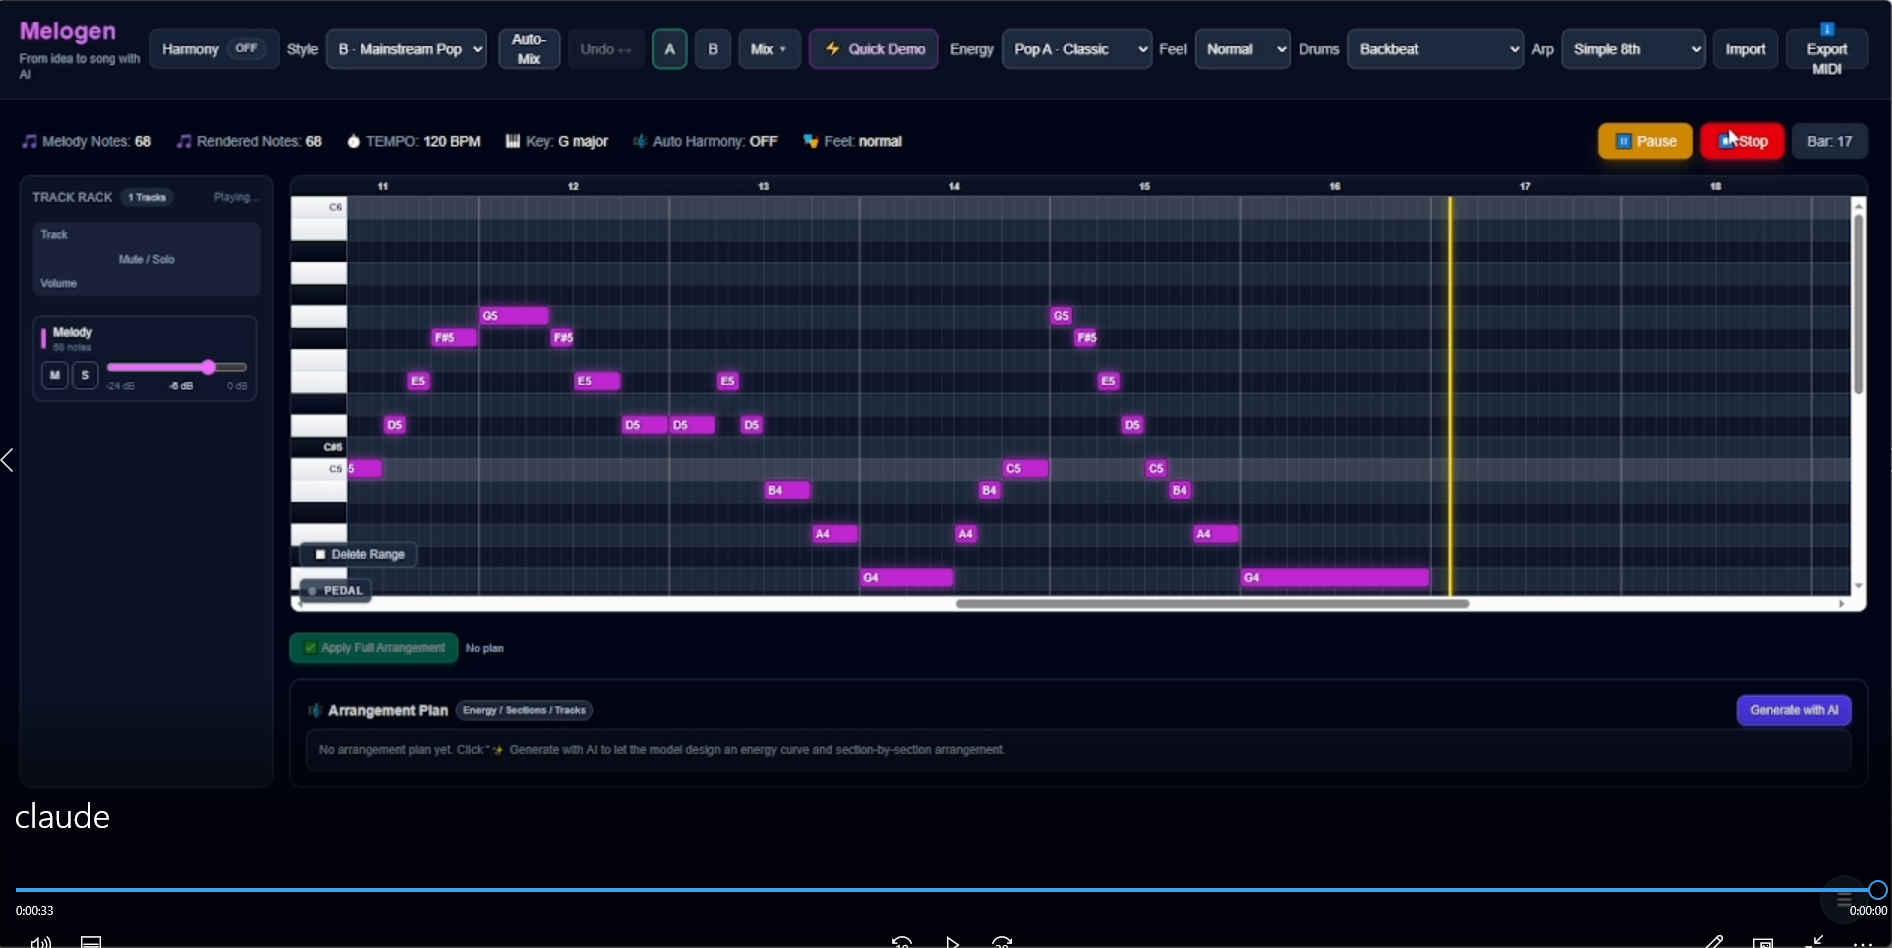Pause playback with the yellow Pause button

point(1644,141)
